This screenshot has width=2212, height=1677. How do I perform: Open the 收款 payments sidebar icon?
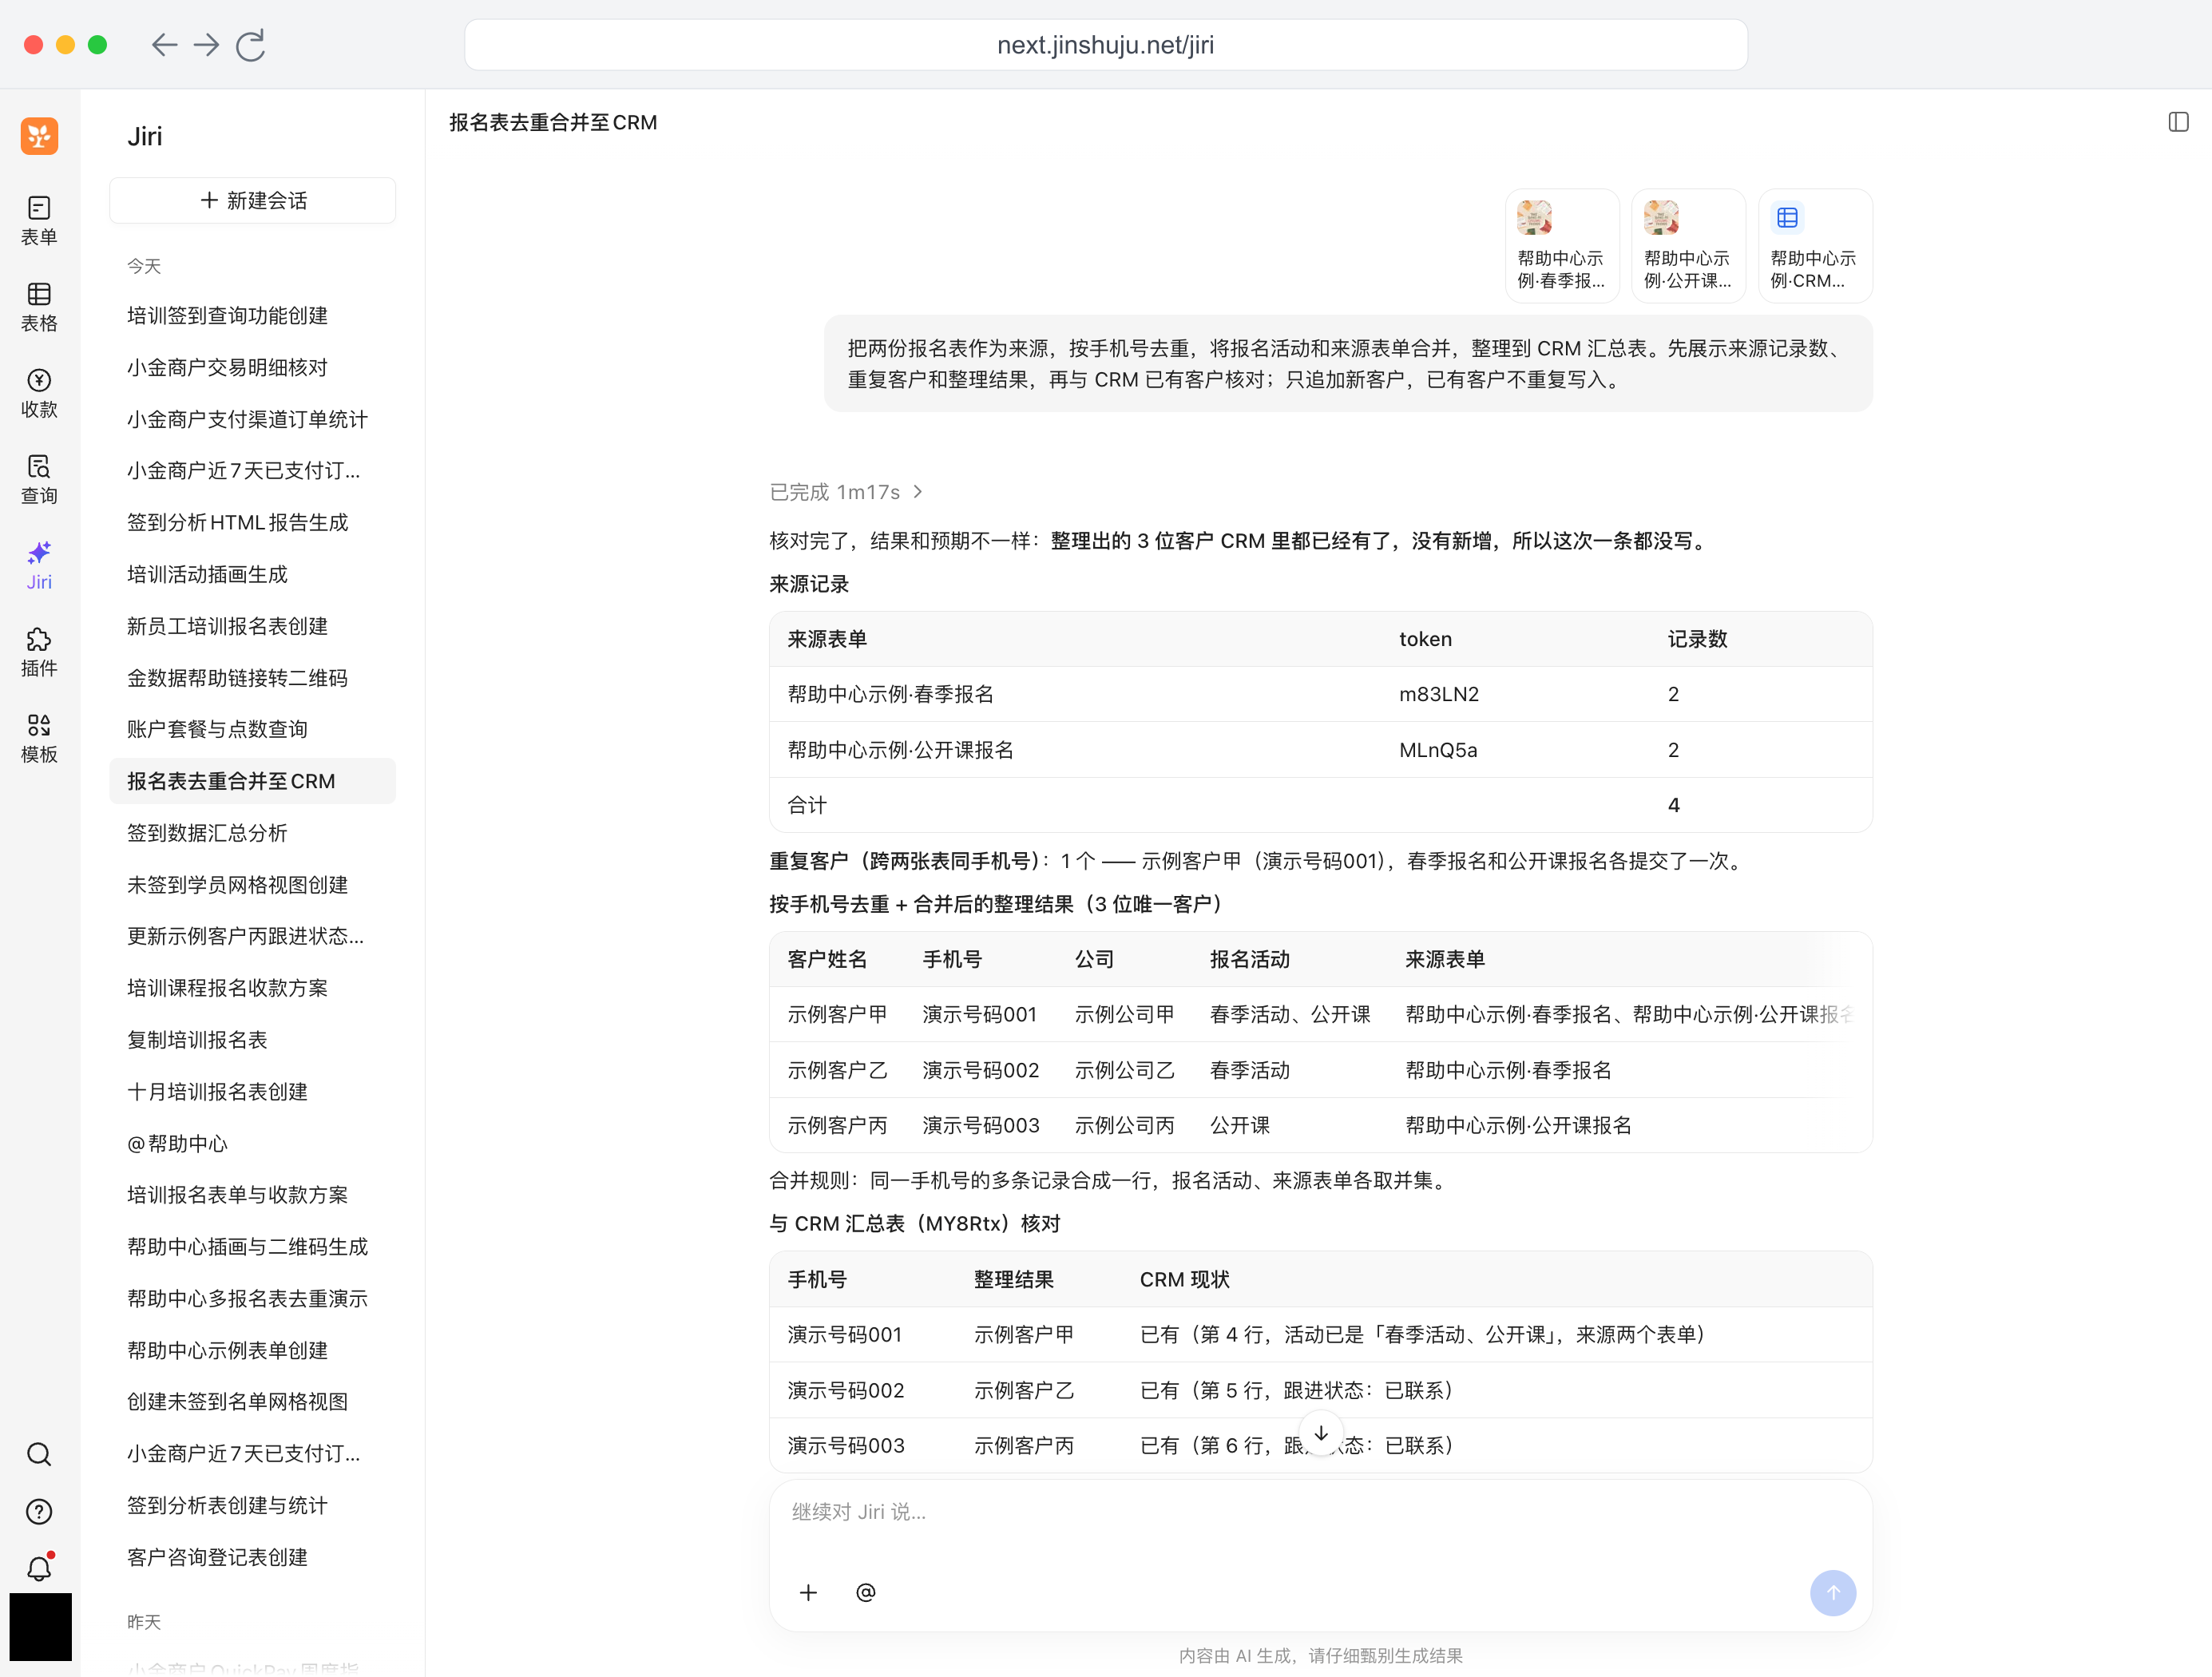click(39, 392)
